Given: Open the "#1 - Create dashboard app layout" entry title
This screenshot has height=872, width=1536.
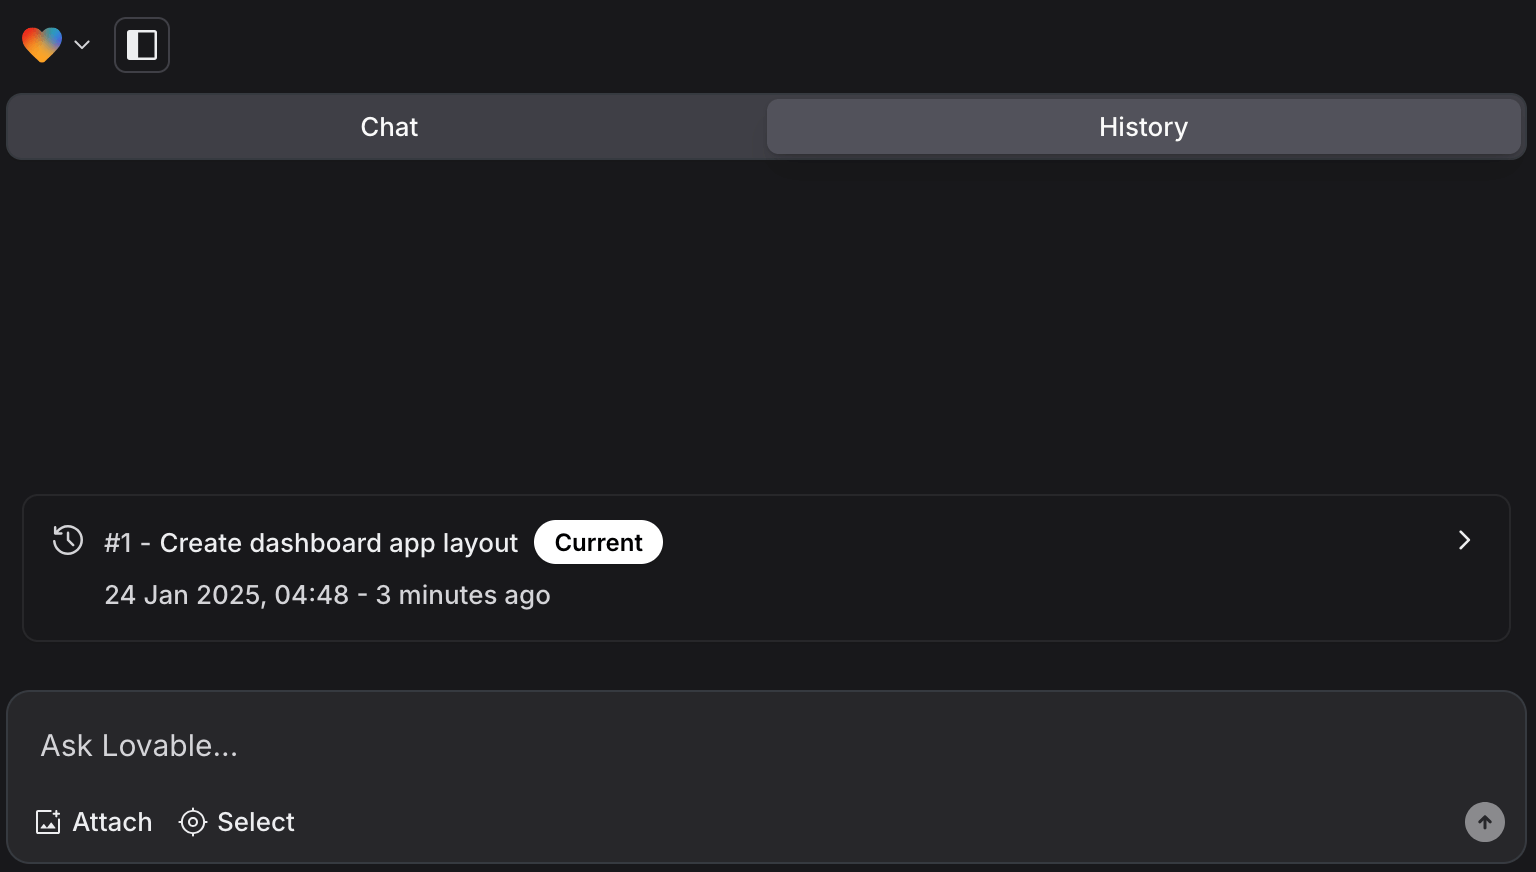Looking at the screenshot, I should click(x=311, y=543).
